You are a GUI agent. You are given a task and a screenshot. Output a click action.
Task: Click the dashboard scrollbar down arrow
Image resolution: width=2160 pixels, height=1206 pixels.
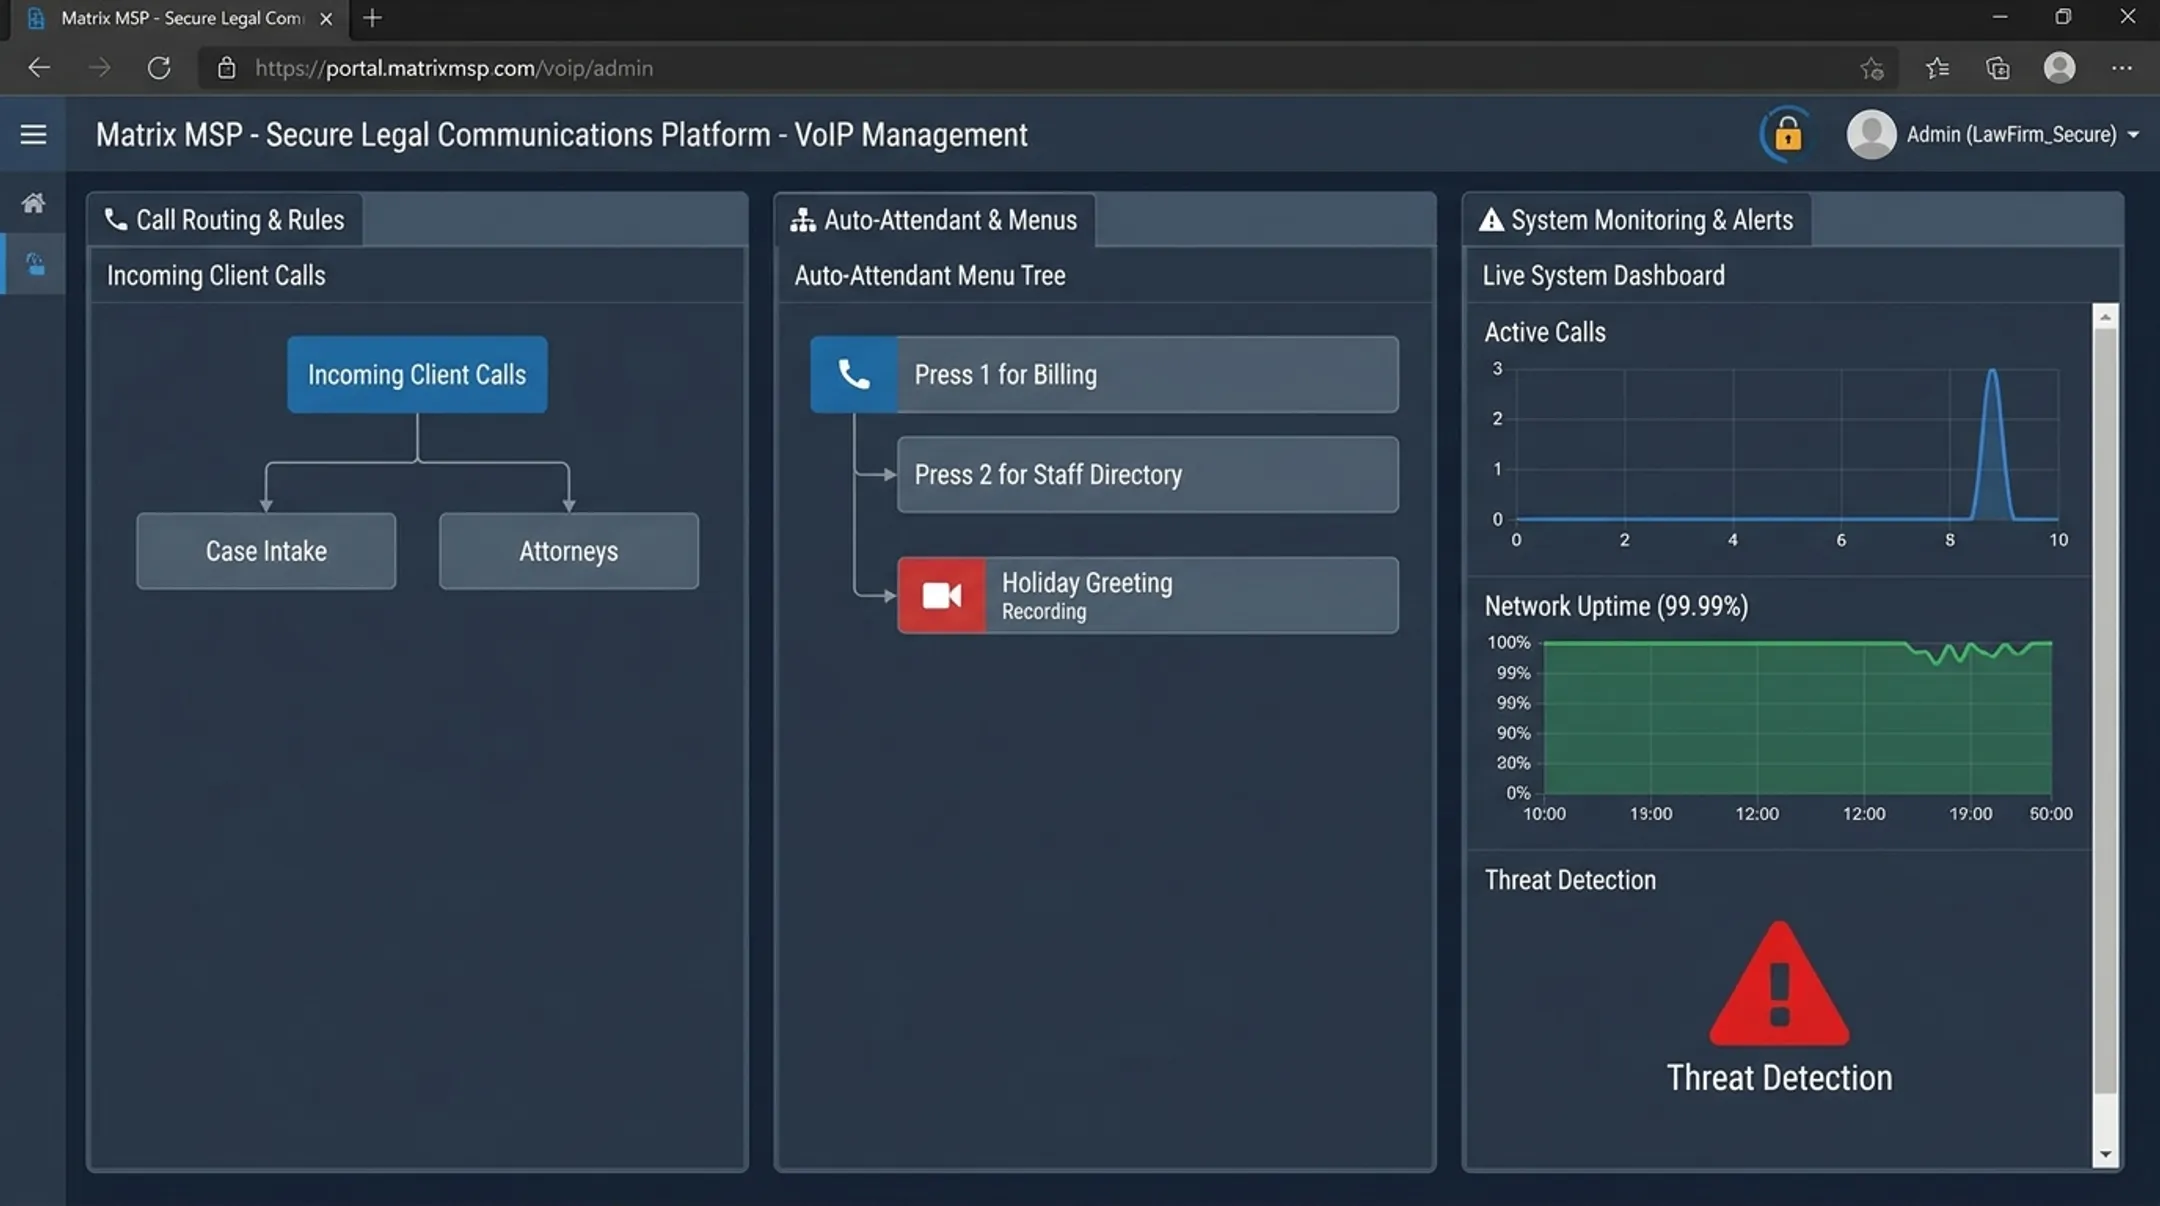click(x=2105, y=1154)
